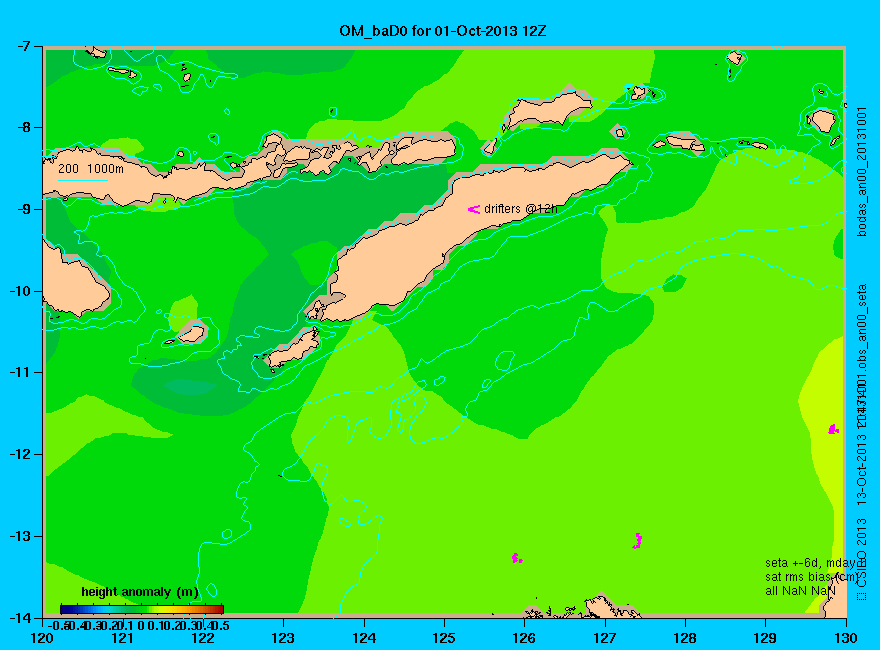This screenshot has width=880, height=650.
Task: Click the y-axis tick label "-8"
Action: [22, 127]
